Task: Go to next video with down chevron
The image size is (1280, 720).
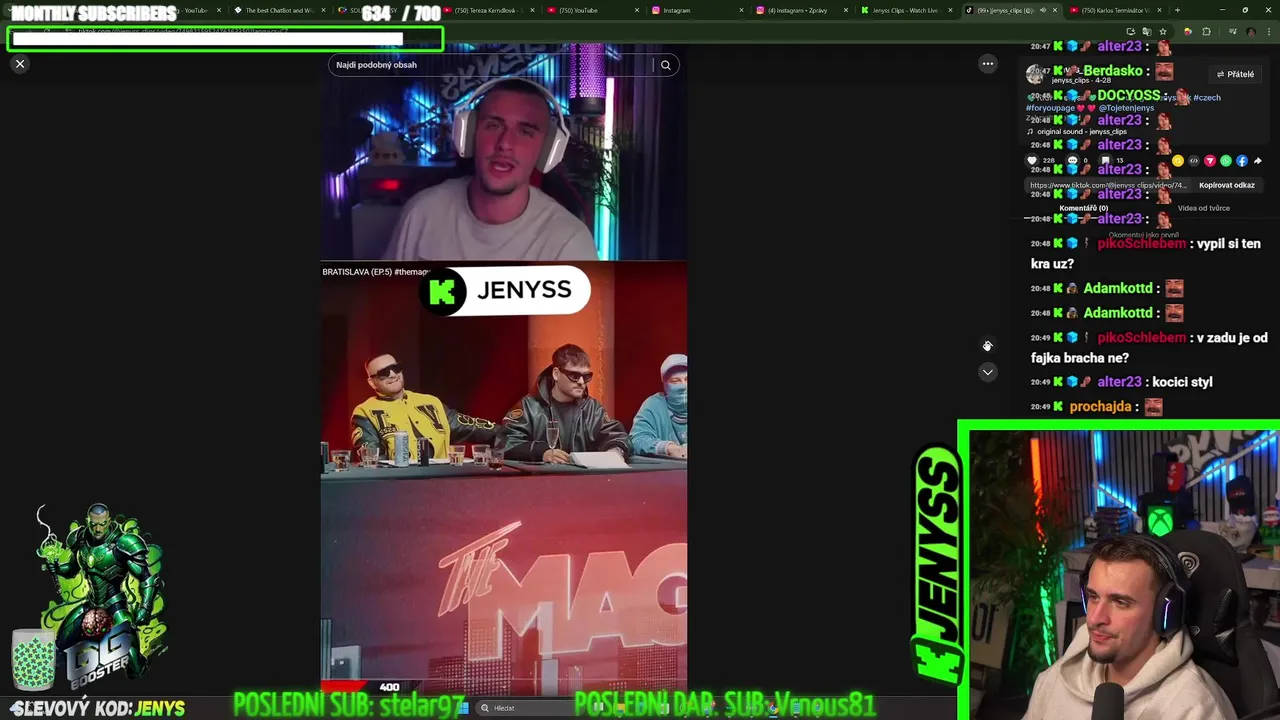Action: 987,372
